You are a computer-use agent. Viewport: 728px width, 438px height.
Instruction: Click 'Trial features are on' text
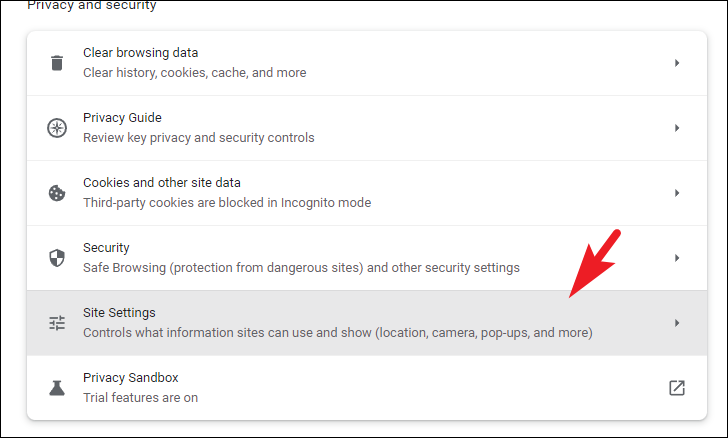[141, 398]
